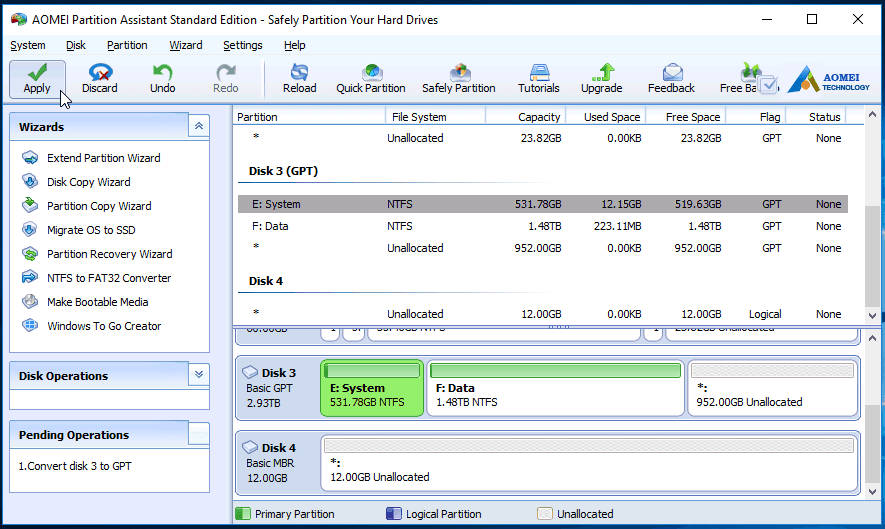Select 952.00GB Unallocated block in disk map

click(x=772, y=388)
